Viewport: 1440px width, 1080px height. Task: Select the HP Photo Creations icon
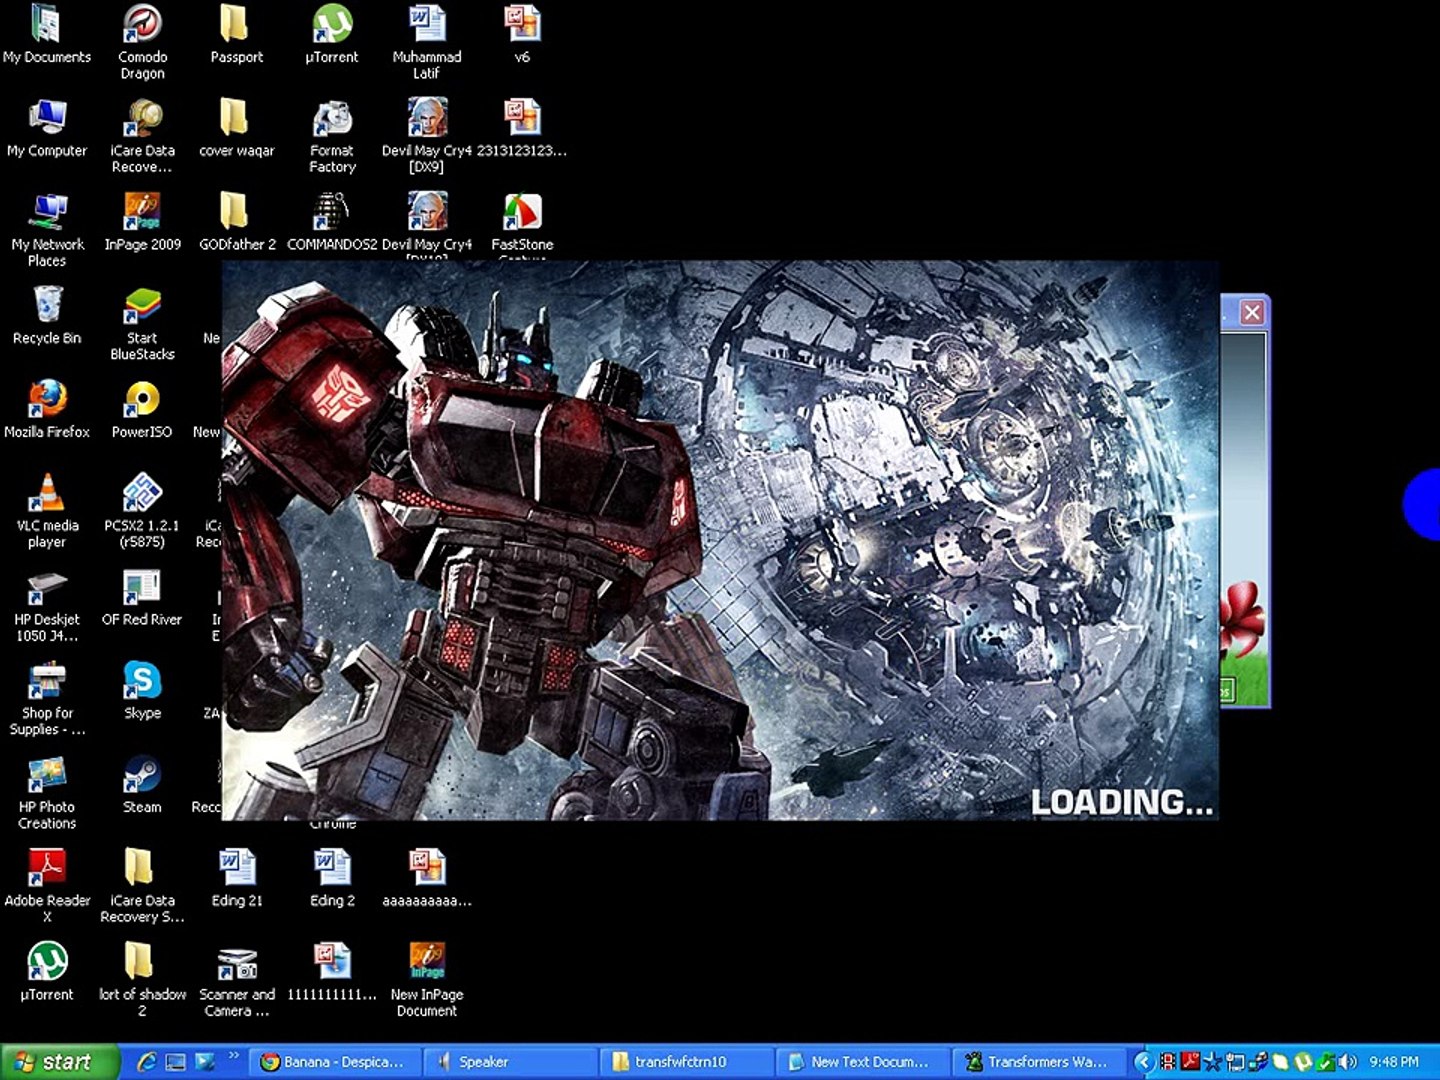tap(47, 792)
